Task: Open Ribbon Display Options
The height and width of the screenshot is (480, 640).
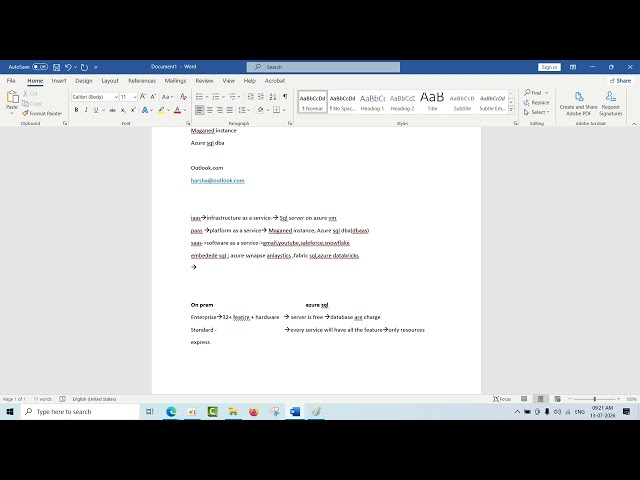Action: click(x=573, y=67)
